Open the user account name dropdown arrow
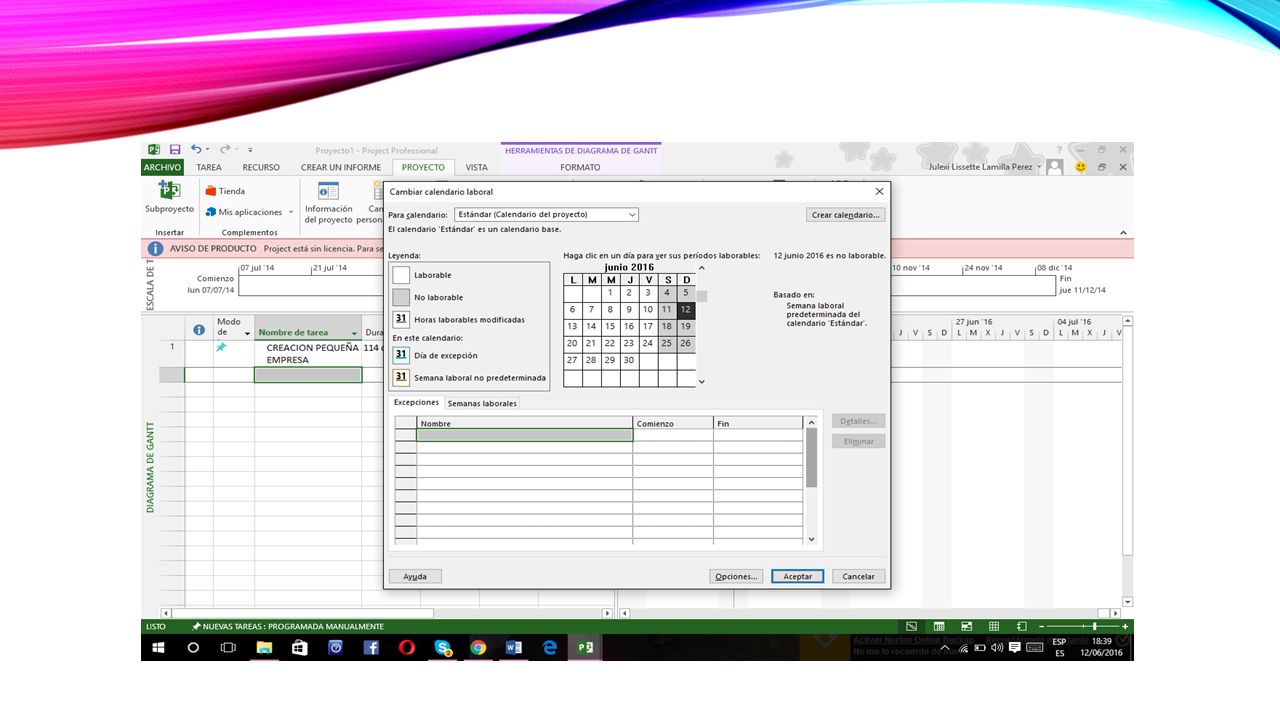Viewport: 1280px width, 720px height. click(x=1039, y=167)
